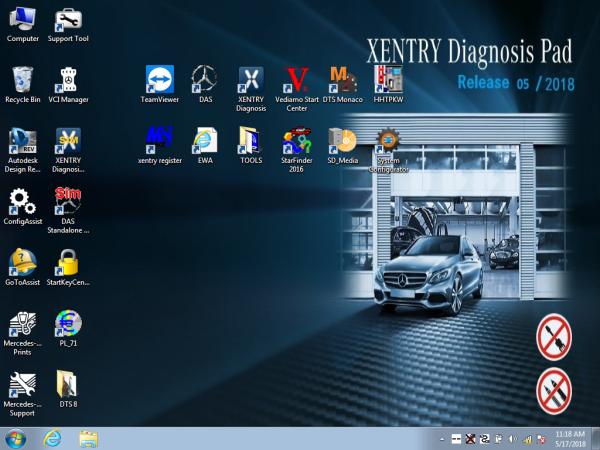Click the power plug tray icon
The width and height of the screenshot is (600, 450).
[x=499, y=439]
